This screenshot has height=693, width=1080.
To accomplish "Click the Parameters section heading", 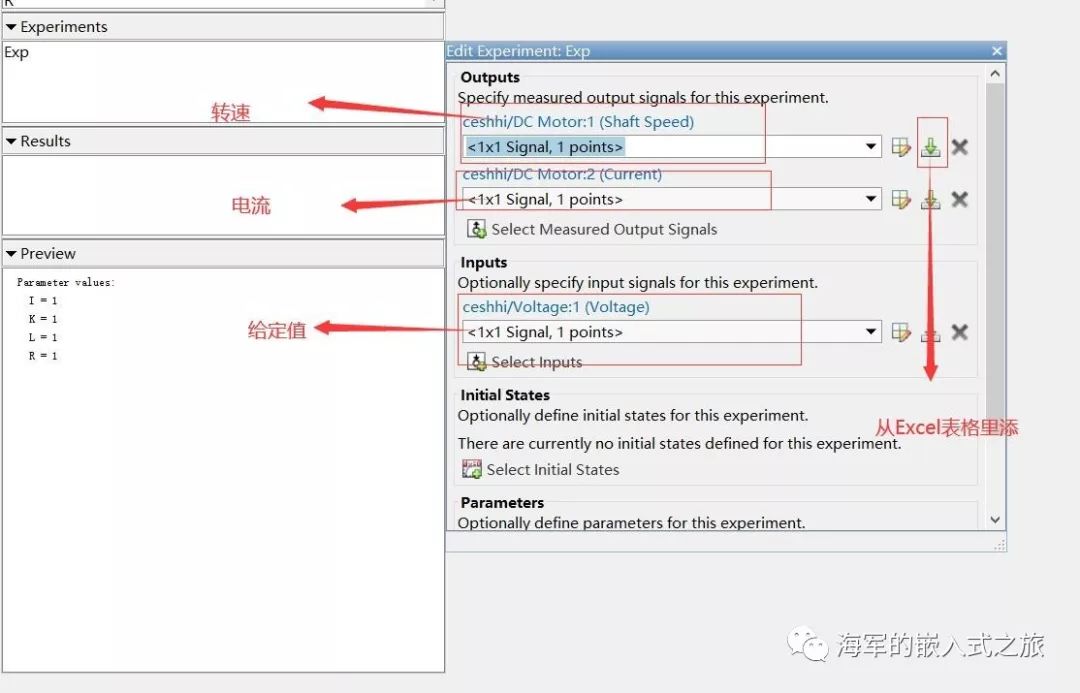I will coord(502,503).
